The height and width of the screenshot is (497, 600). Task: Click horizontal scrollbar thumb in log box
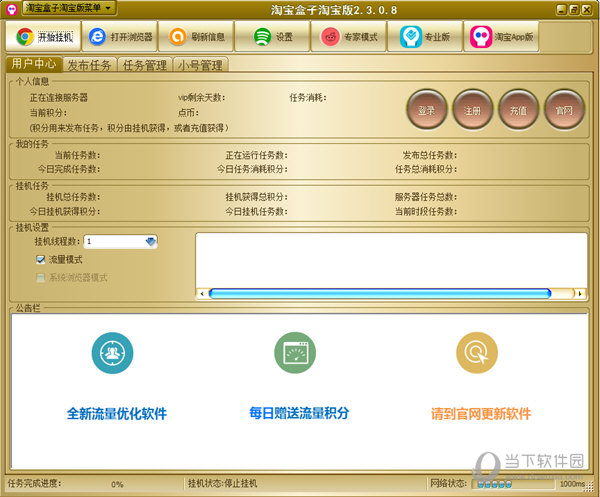coord(380,293)
